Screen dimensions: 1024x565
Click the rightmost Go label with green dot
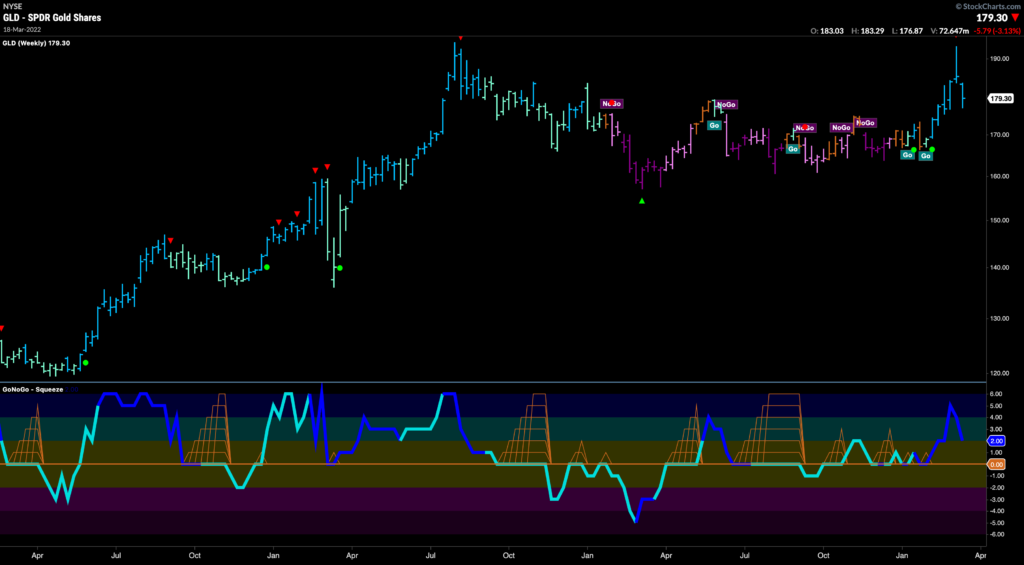point(926,155)
